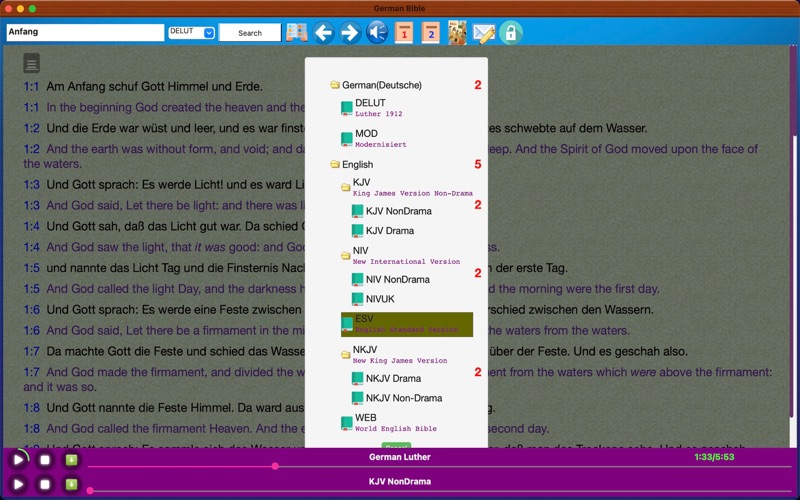
Task: Click the MOD book icon in list
Action: (346, 139)
